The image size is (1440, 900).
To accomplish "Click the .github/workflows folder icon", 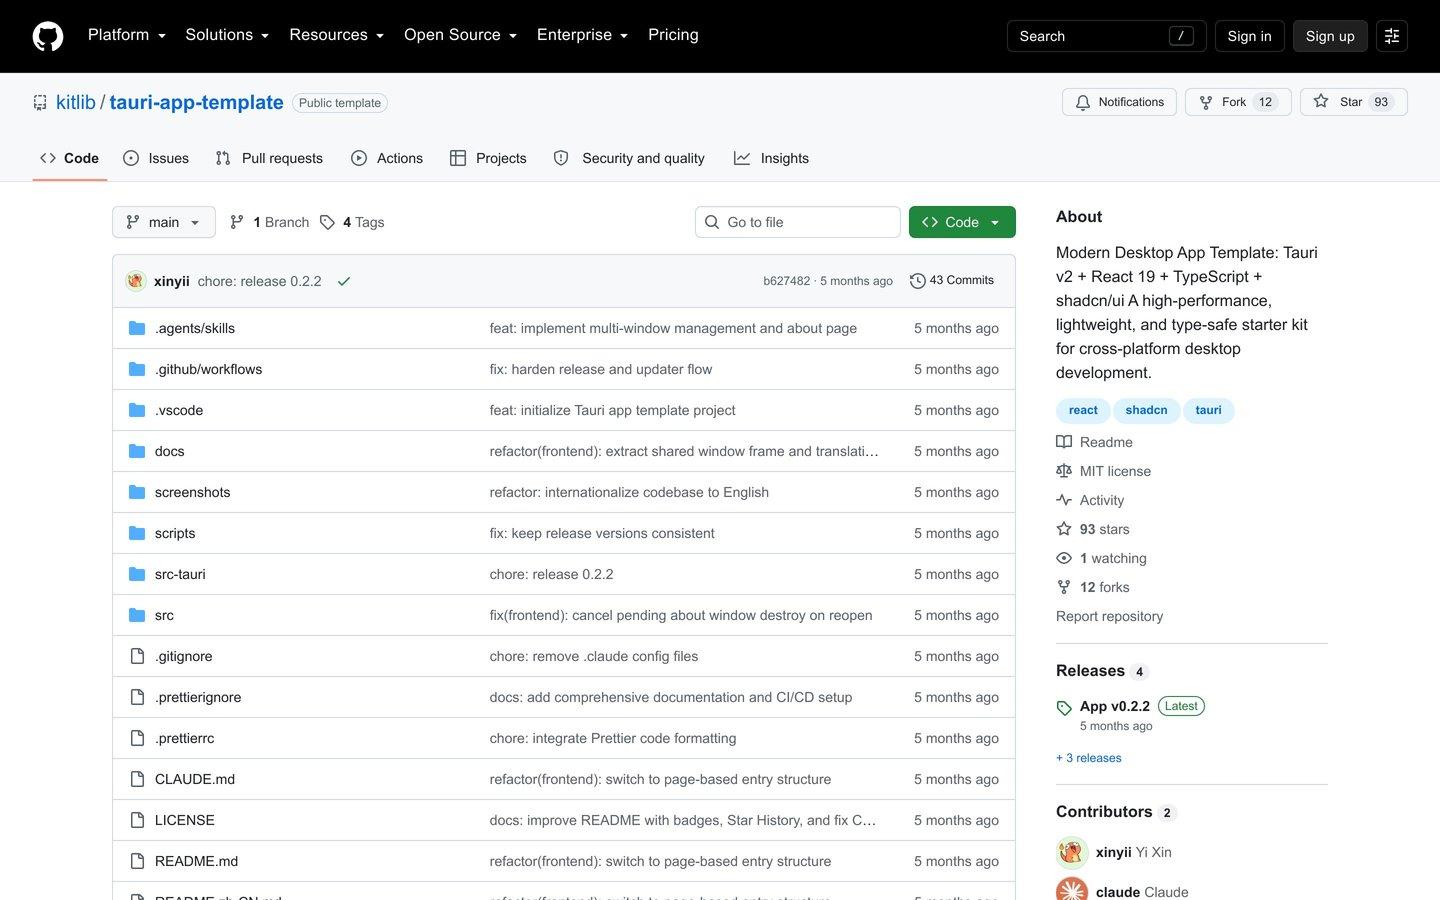I will pos(137,369).
